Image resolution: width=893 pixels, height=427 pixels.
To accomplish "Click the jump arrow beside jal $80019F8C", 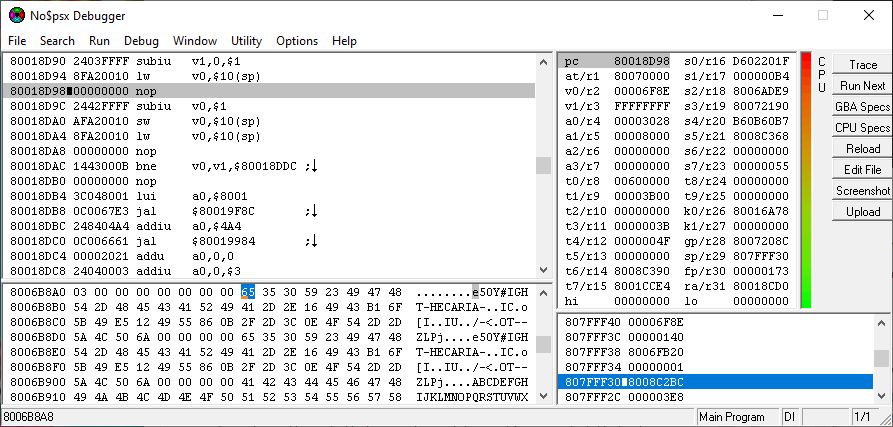I will (312, 211).
